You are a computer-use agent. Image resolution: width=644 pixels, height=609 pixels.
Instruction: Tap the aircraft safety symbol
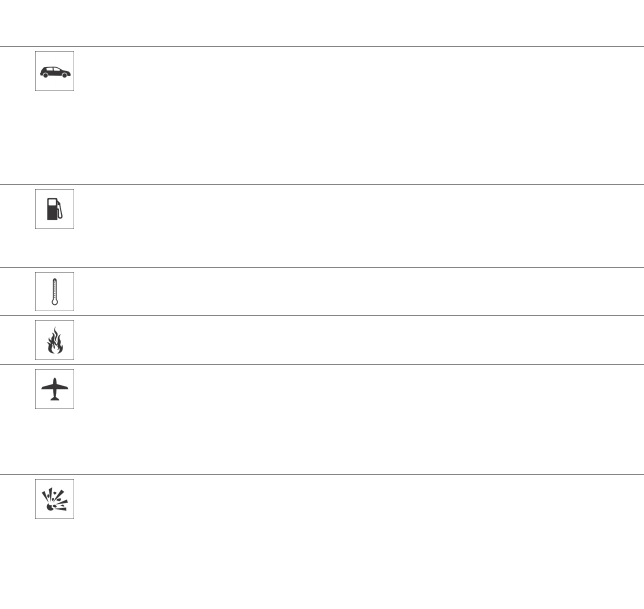(54, 389)
